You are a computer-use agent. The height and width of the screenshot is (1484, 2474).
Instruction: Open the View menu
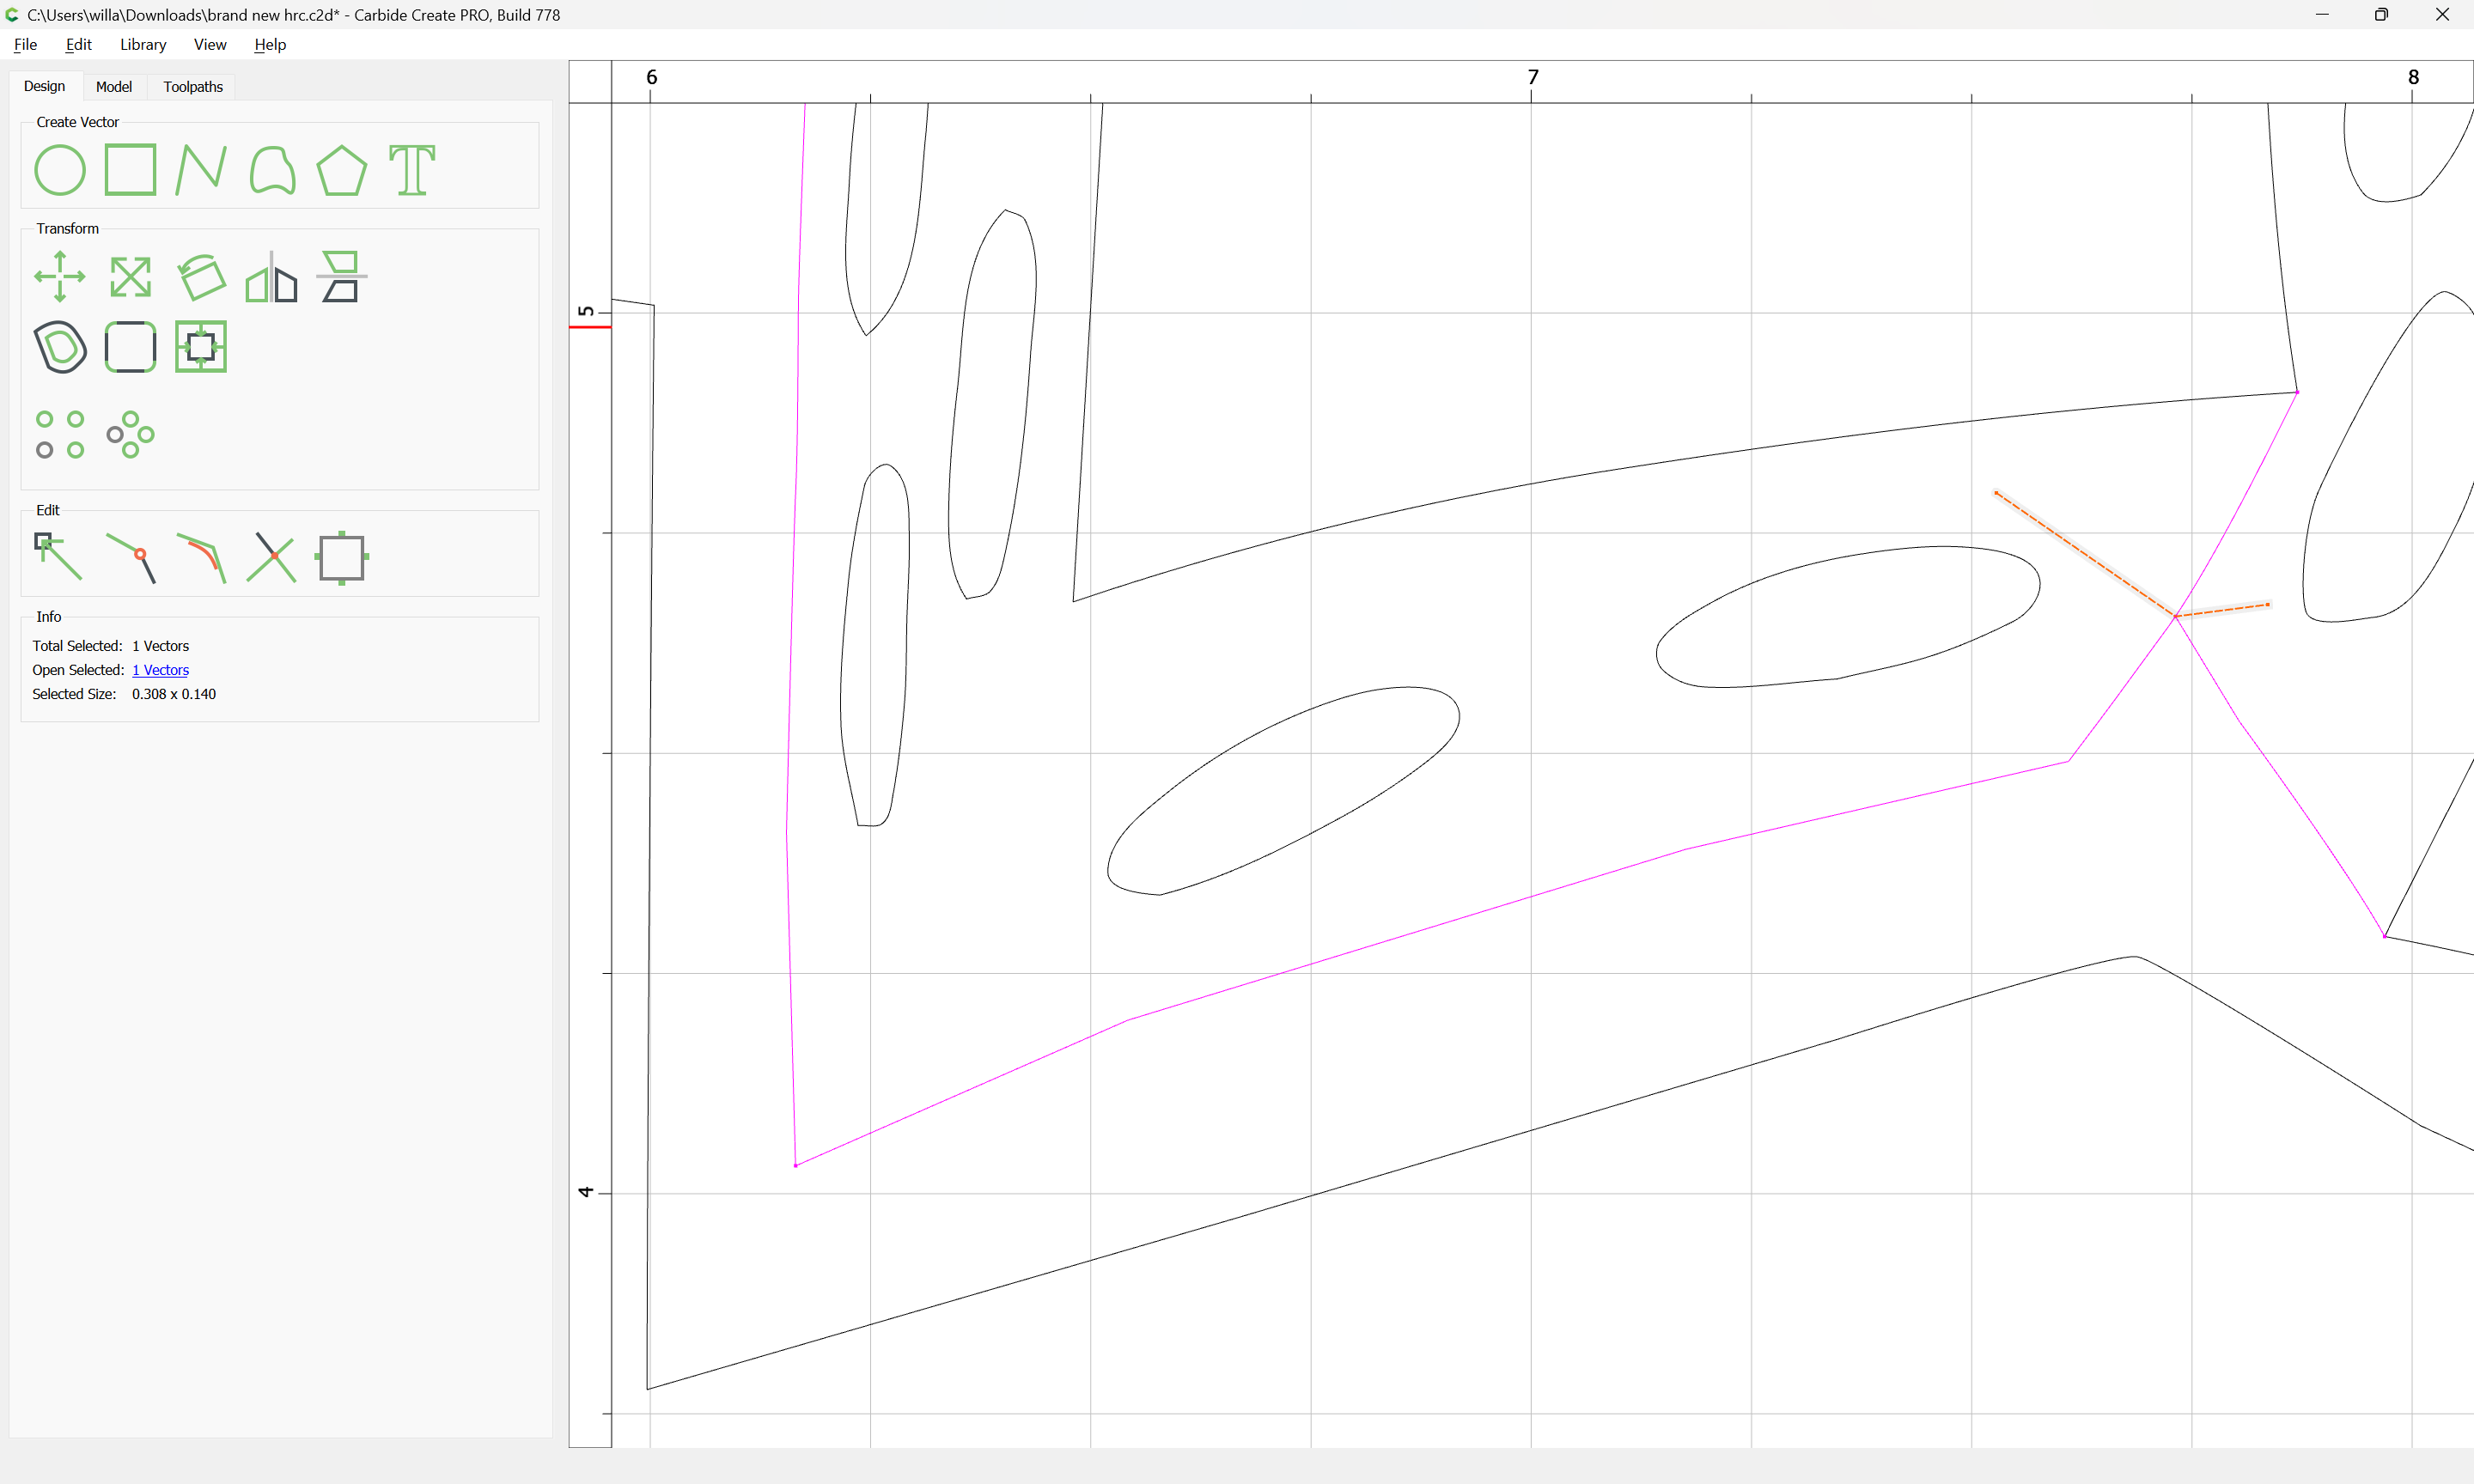210,44
